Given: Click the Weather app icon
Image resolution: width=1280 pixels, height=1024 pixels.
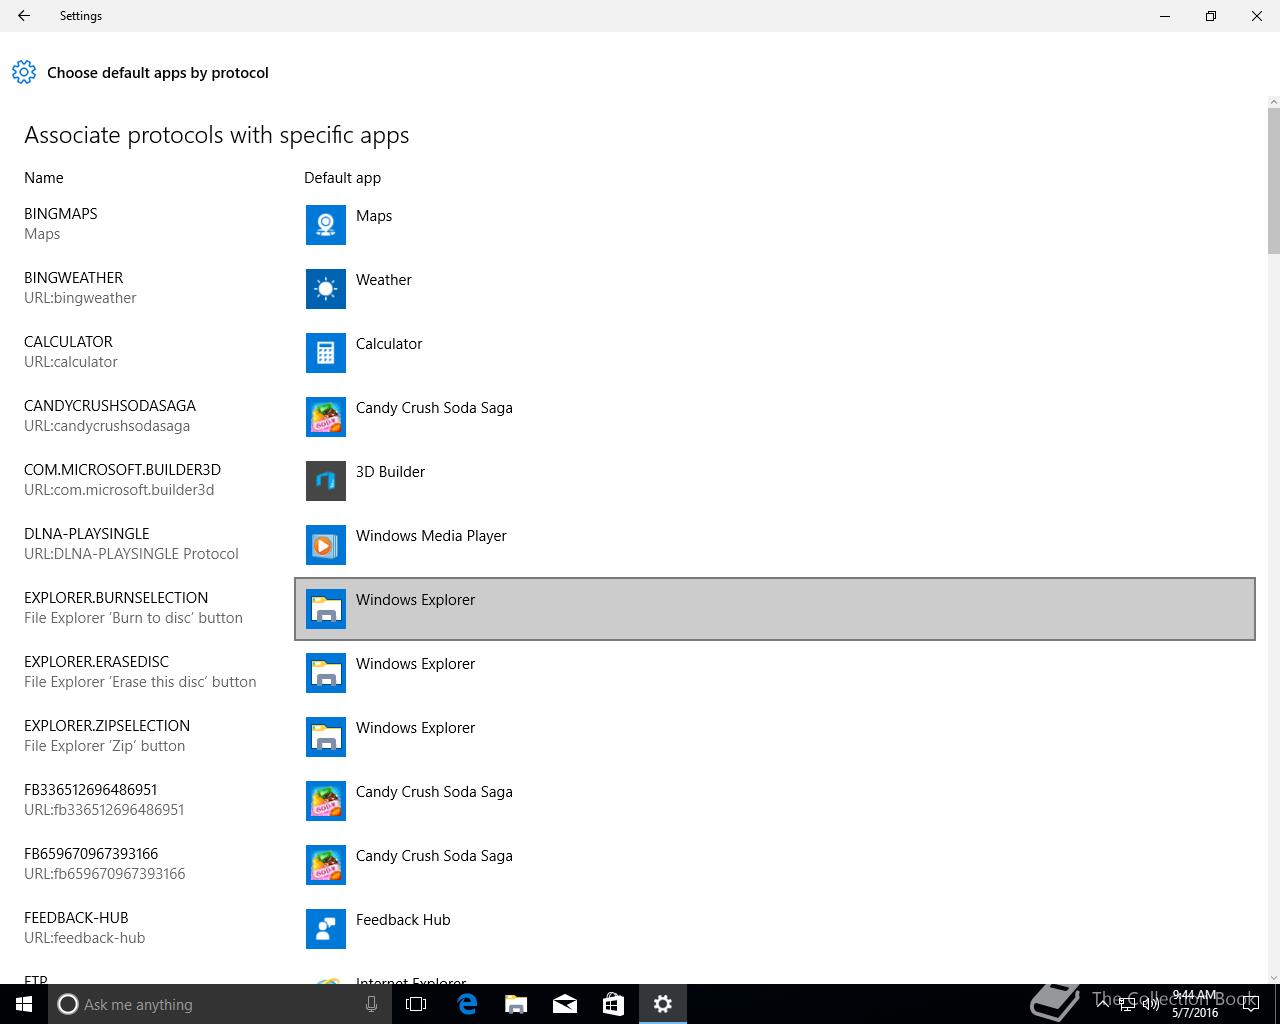Looking at the screenshot, I should click(x=326, y=289).
